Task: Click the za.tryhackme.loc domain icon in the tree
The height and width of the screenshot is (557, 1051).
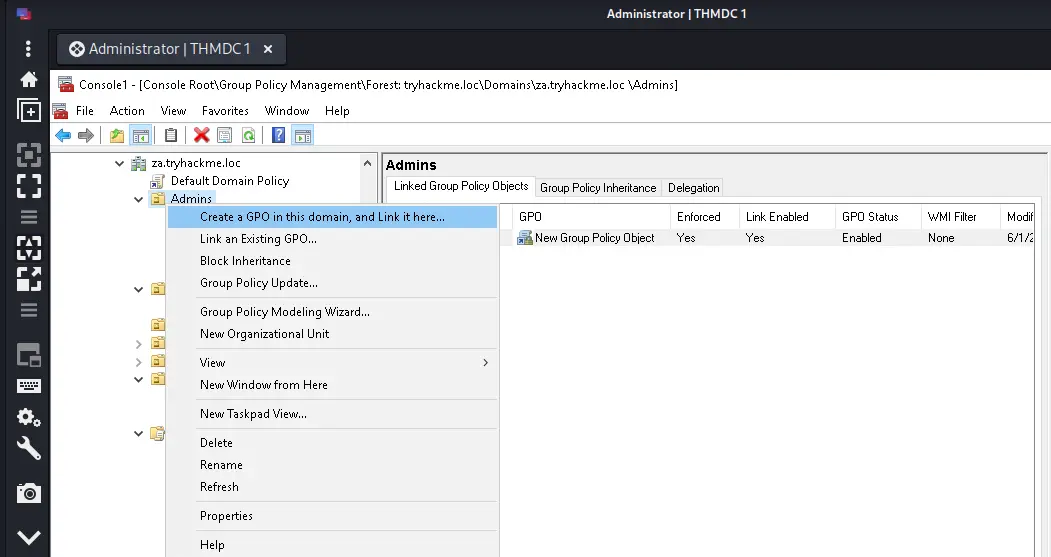Action: [139, 163]
